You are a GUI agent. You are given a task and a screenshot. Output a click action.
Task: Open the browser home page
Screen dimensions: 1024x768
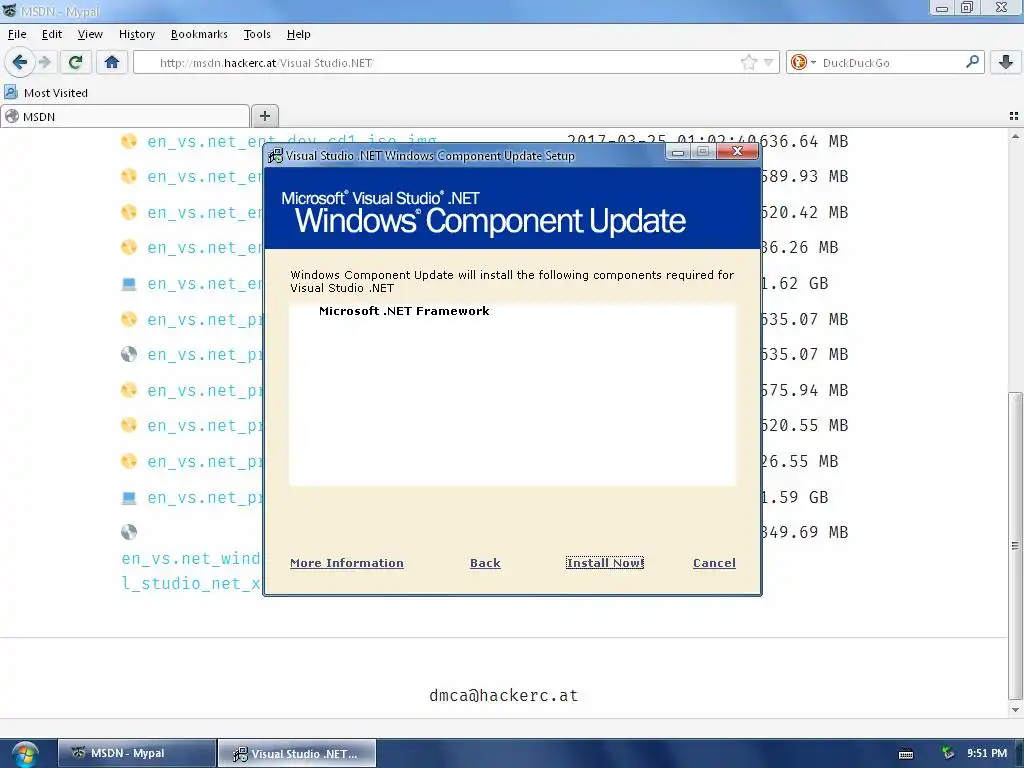tap(112, 62)
